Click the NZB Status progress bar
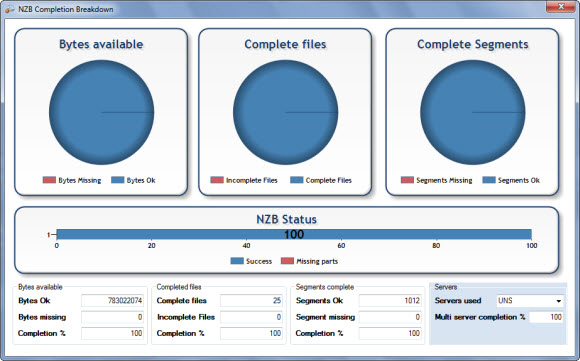Screen dimensions: 580x361 click(x=294, y=235)
